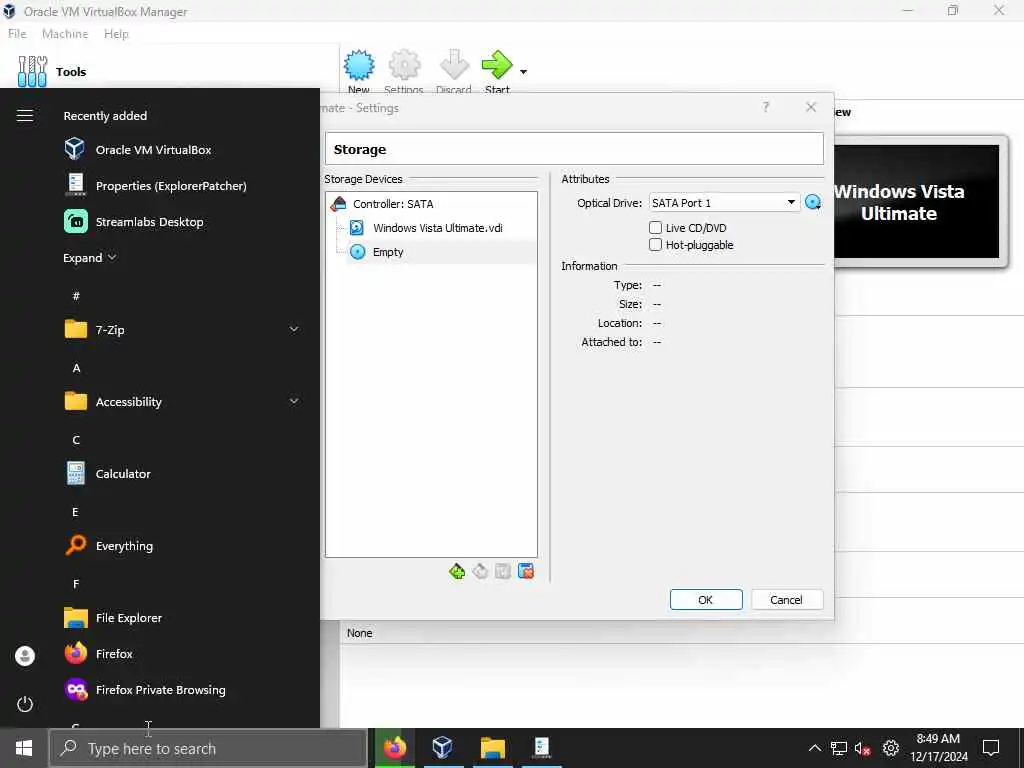This screenshot has height=768, width=1024.
Task: Click the A letter group header
Action: coord(76,368)
